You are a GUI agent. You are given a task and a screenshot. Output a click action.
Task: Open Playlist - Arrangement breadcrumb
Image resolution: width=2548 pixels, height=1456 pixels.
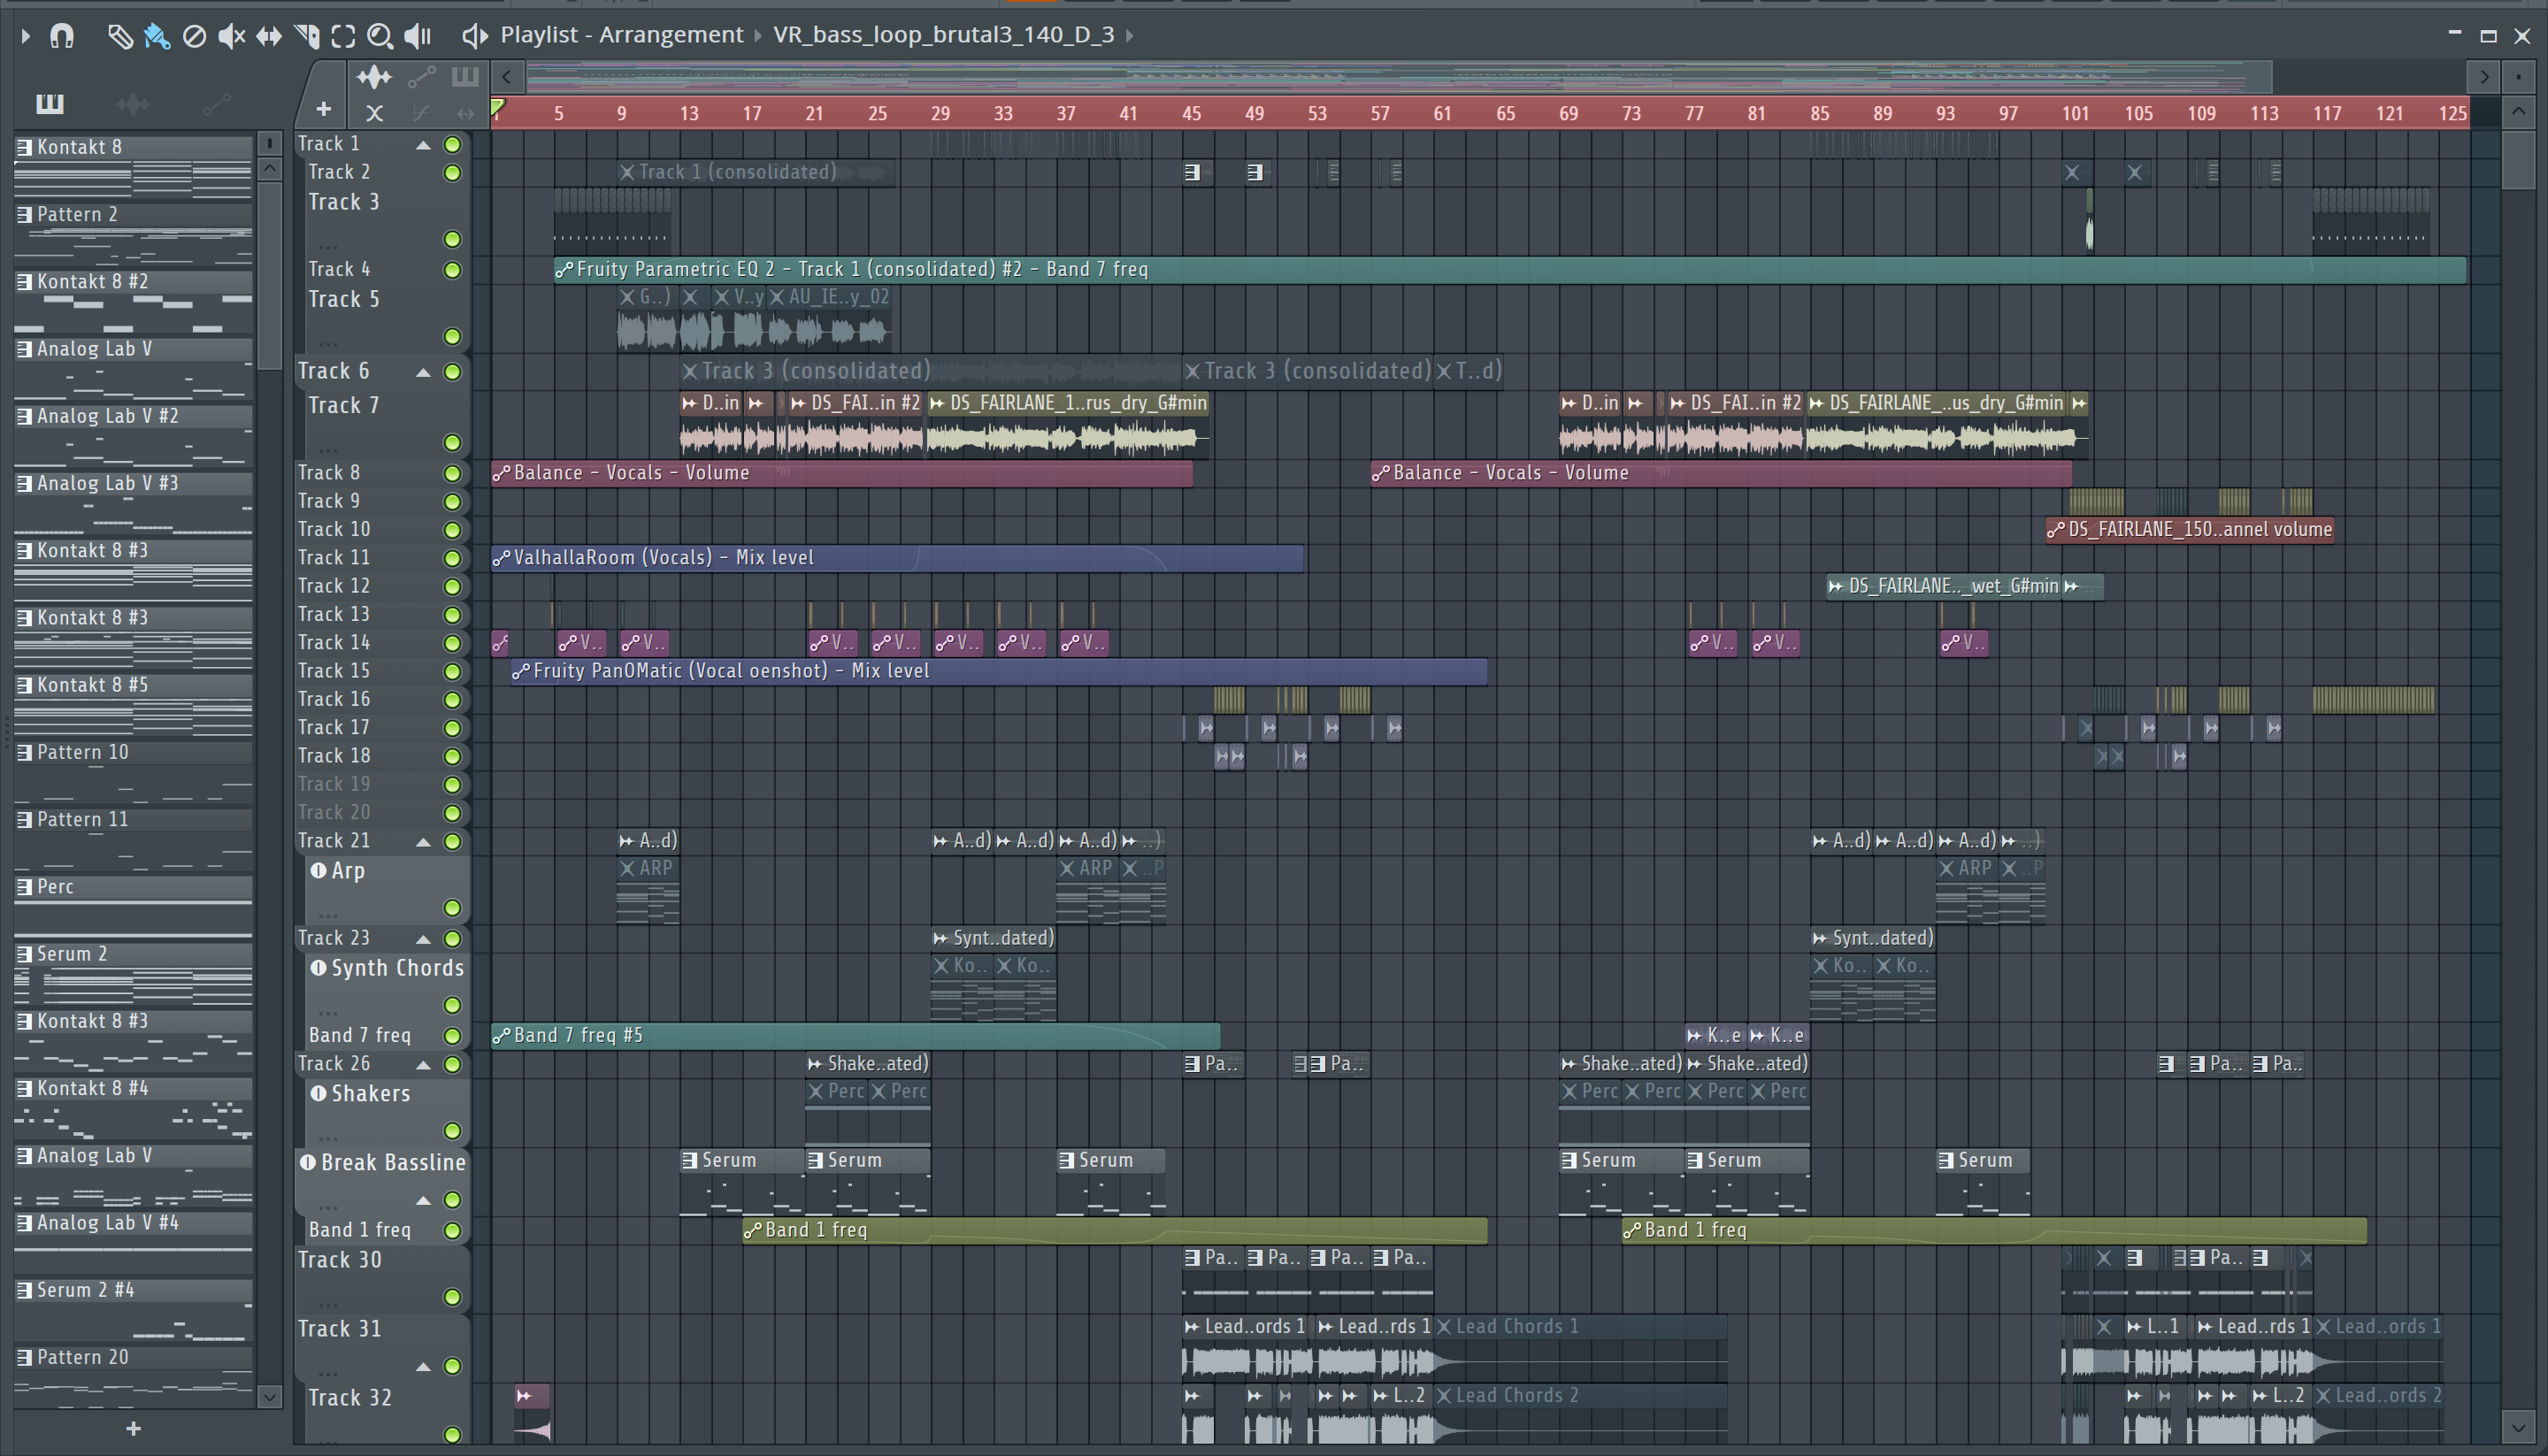coord(622,35)
